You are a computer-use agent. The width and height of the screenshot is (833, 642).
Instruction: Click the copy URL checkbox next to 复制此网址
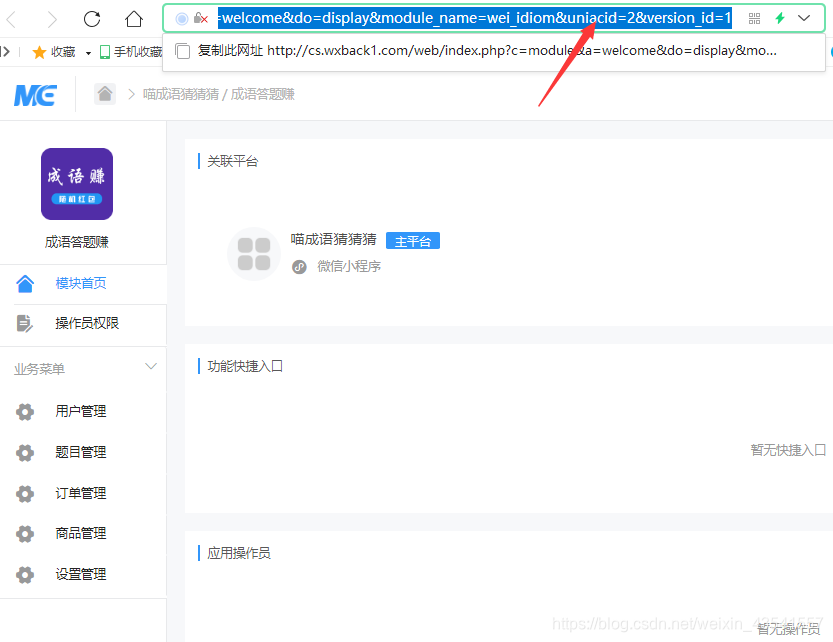181,51
